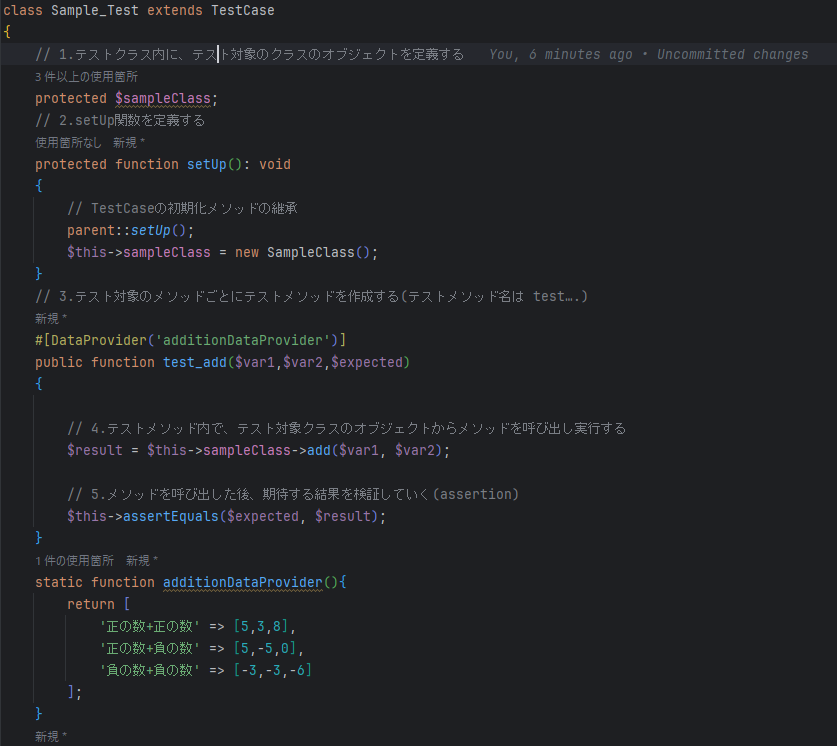Click the "新規 *" hint above the DataProvider attribute
837x746 pixels.
click(x=51, y=318)
